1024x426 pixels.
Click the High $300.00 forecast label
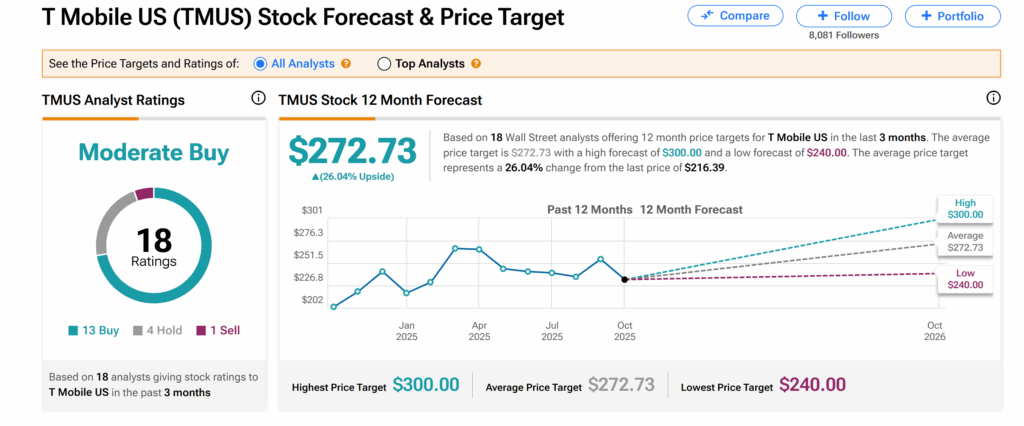964,208
